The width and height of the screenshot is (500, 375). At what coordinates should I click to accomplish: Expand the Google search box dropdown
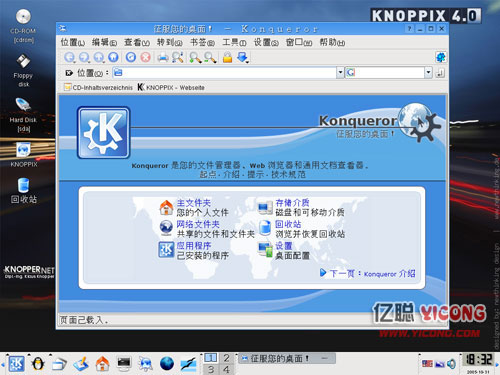point(428,72)
